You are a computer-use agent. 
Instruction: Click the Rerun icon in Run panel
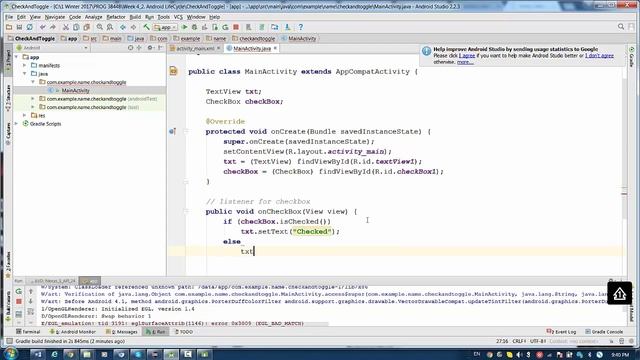[19, 291]
